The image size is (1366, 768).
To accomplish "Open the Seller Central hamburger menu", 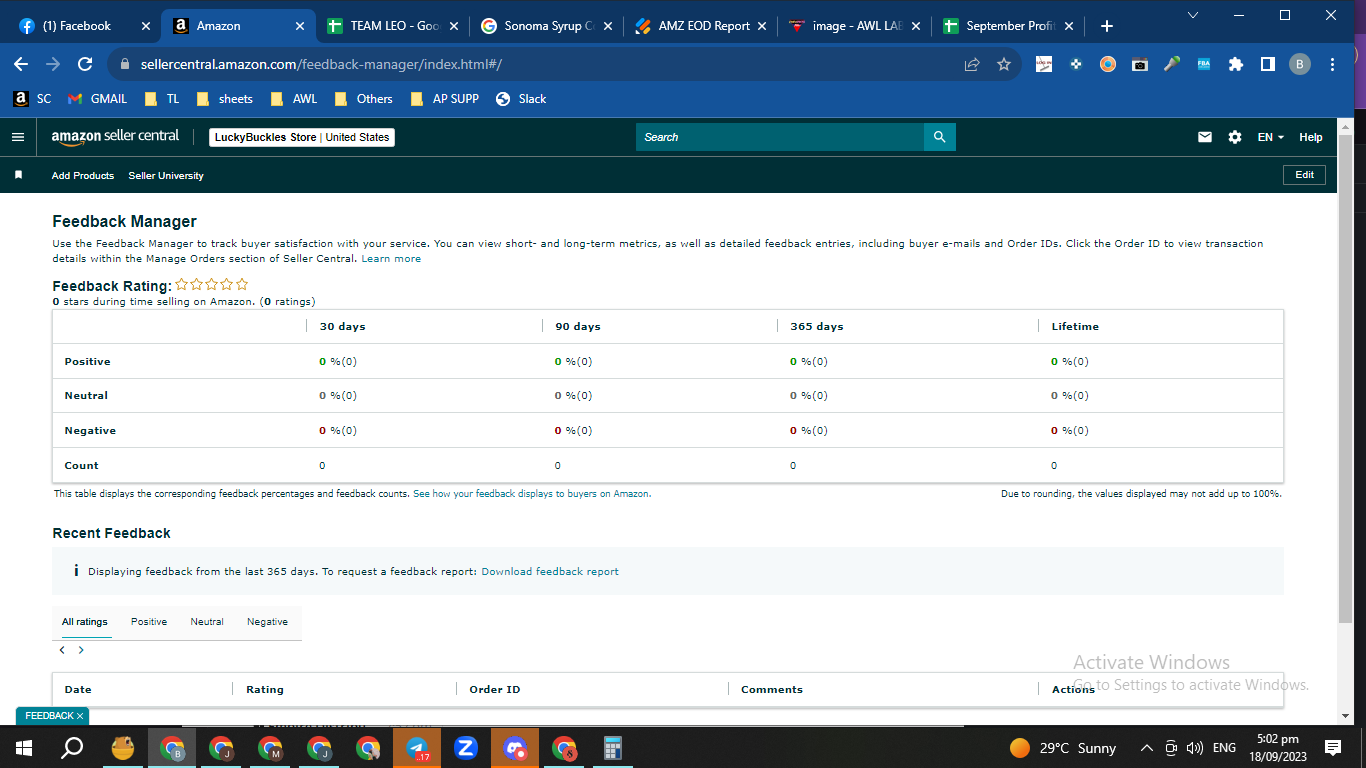I will pos(17,137).
